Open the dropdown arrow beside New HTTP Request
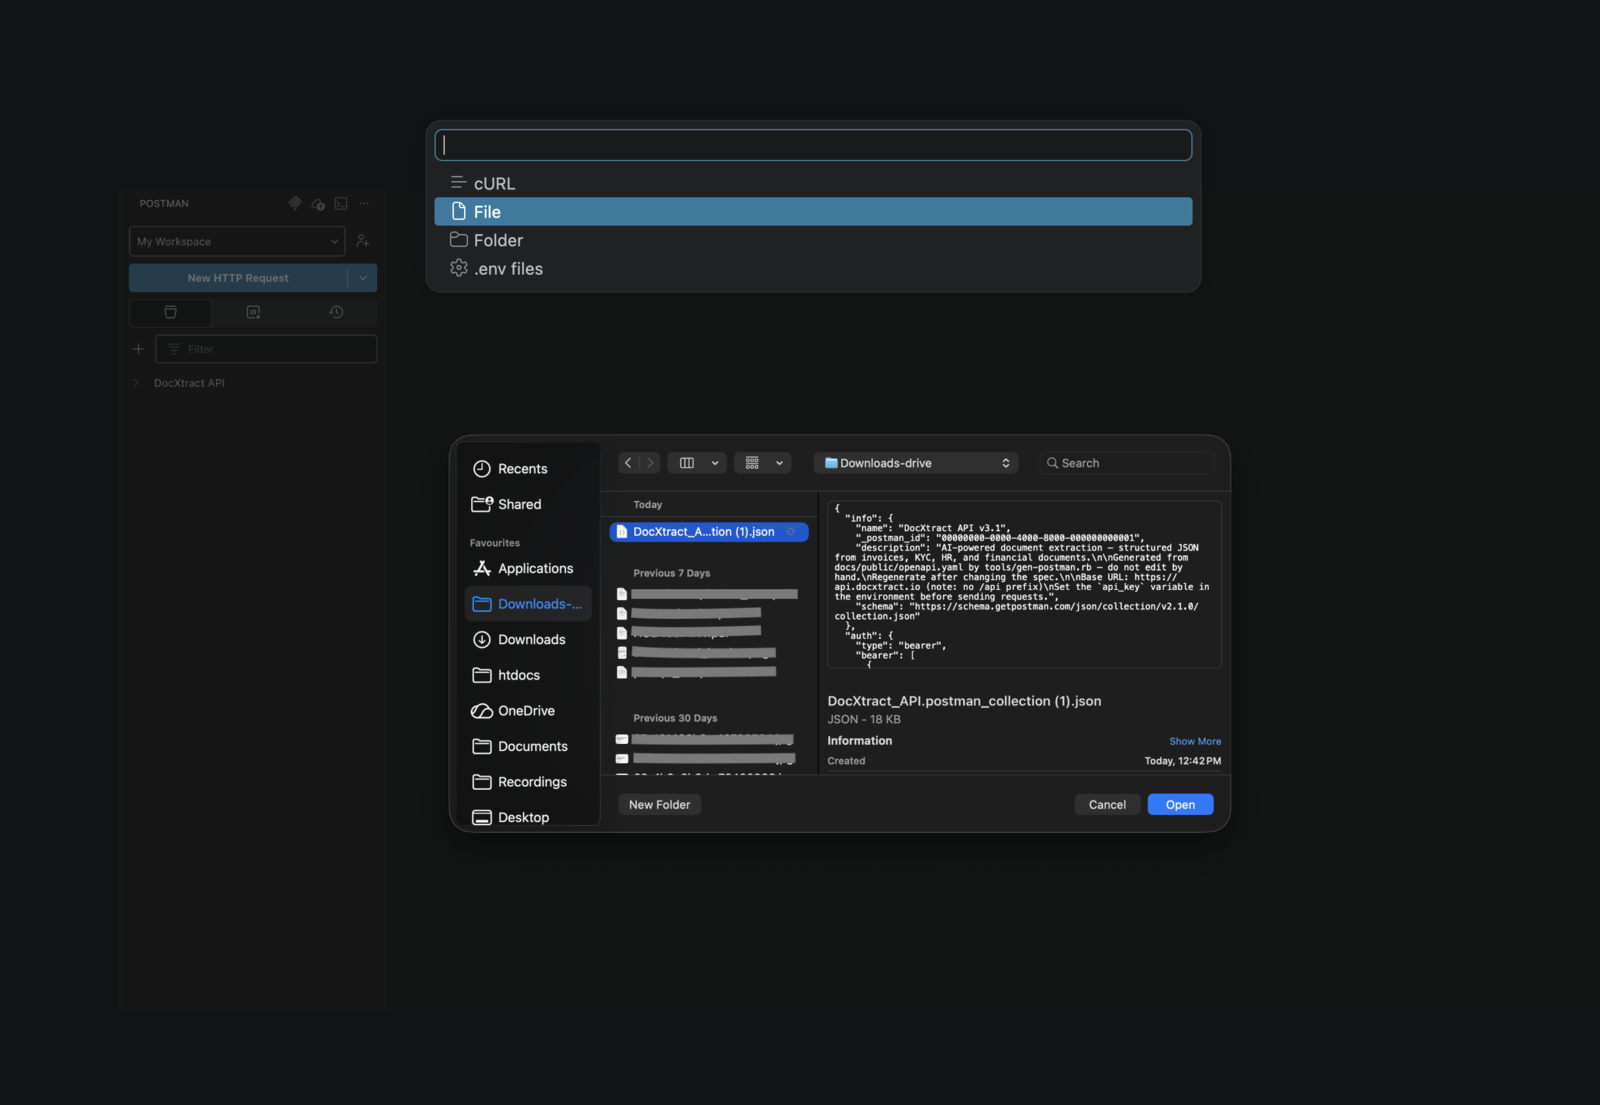The height and width of the screenshot is (1105, 1600). 363,278
